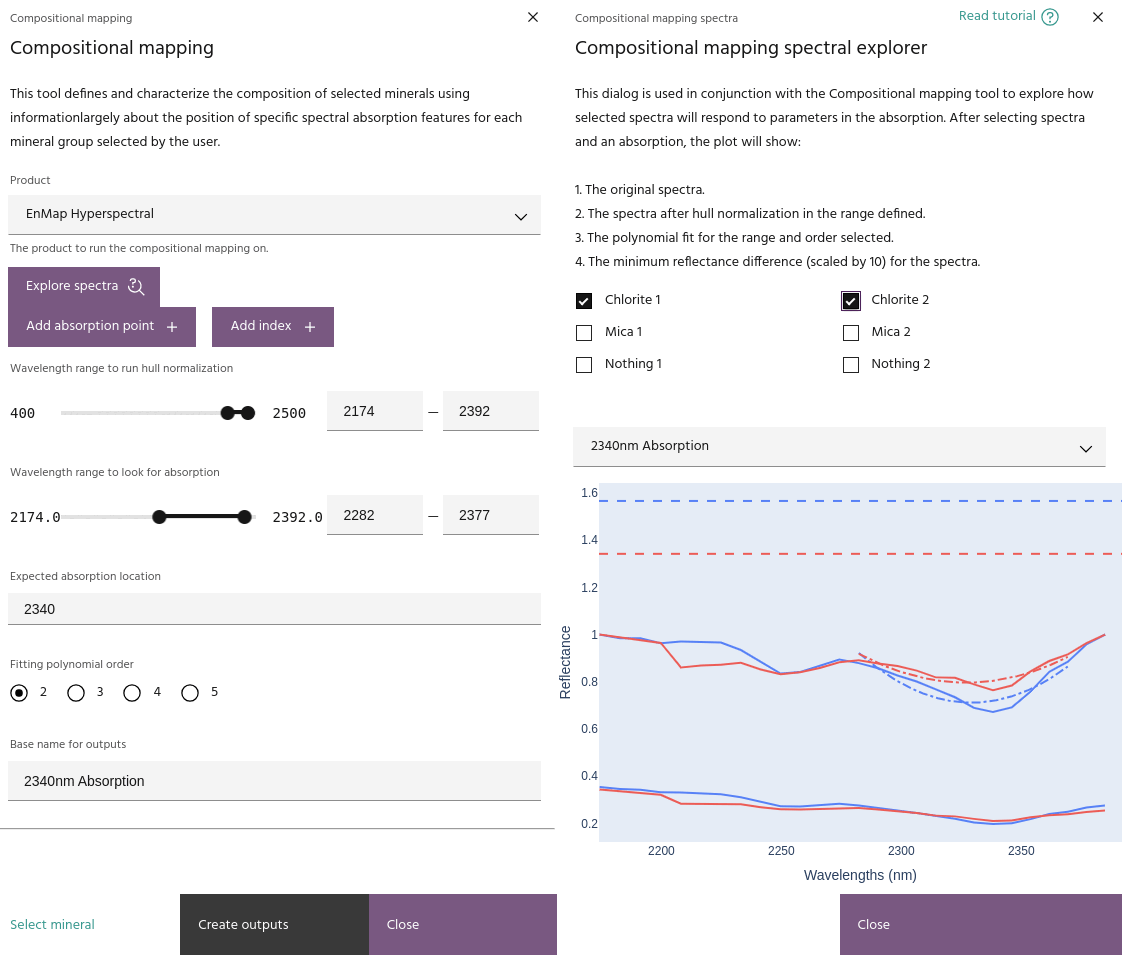The width and height of the screenshot is (1122, 955).
Task: Click the left handle of absorption range slider
Action: click(160, 516)
